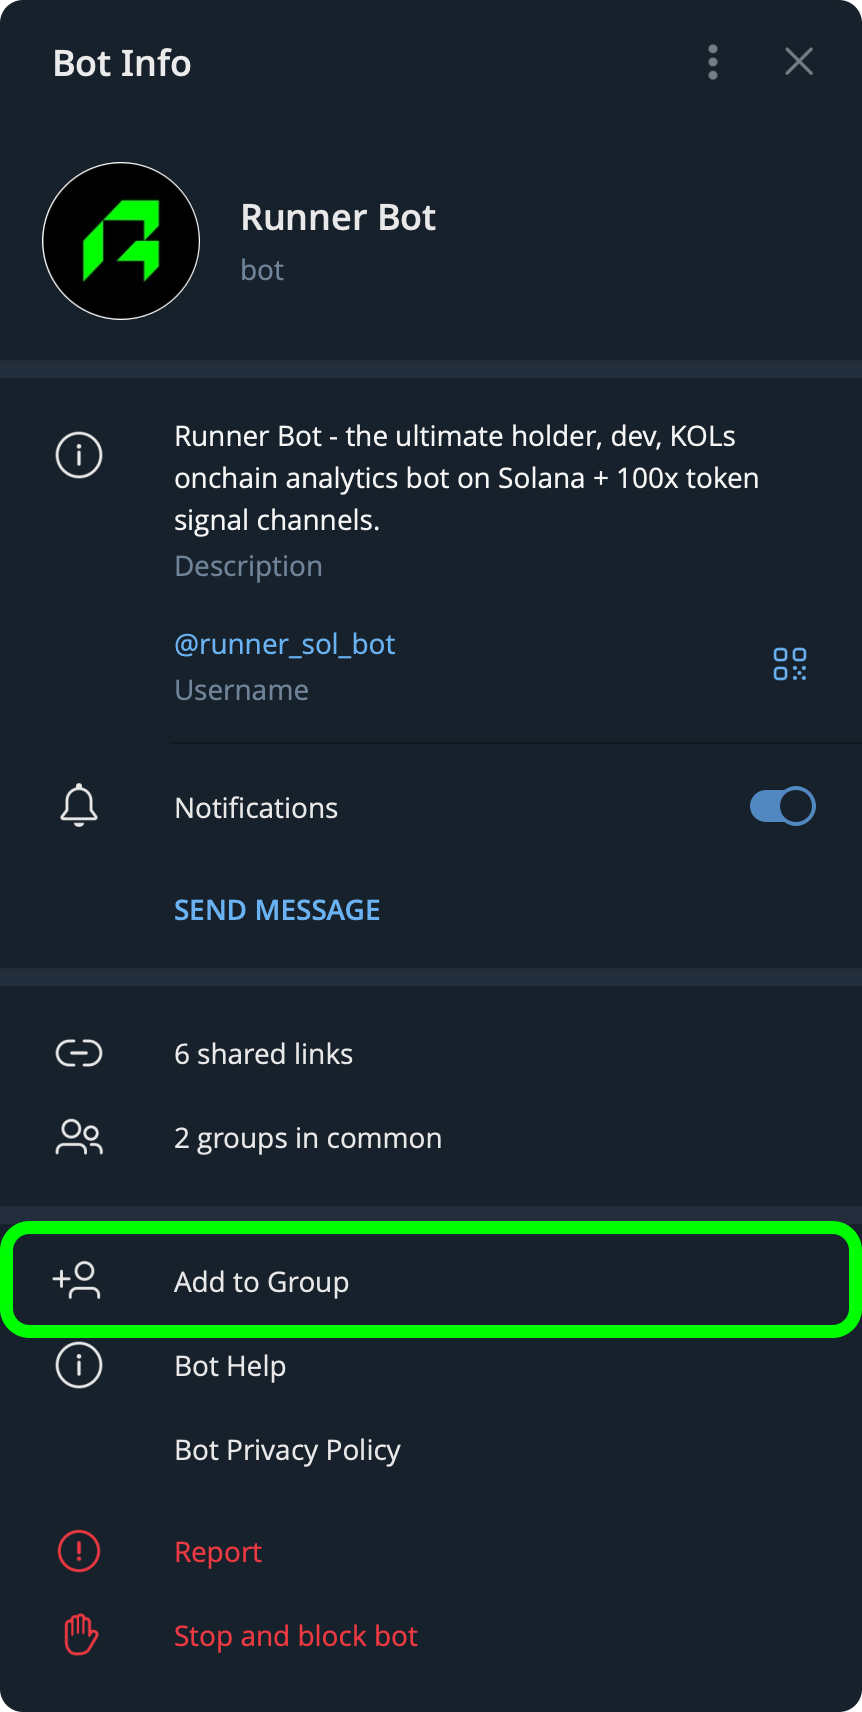The width and height of the screenshot is (862, 1712).
Task: Click the Bot Help info icon
Action: (x=79, y=1365)
